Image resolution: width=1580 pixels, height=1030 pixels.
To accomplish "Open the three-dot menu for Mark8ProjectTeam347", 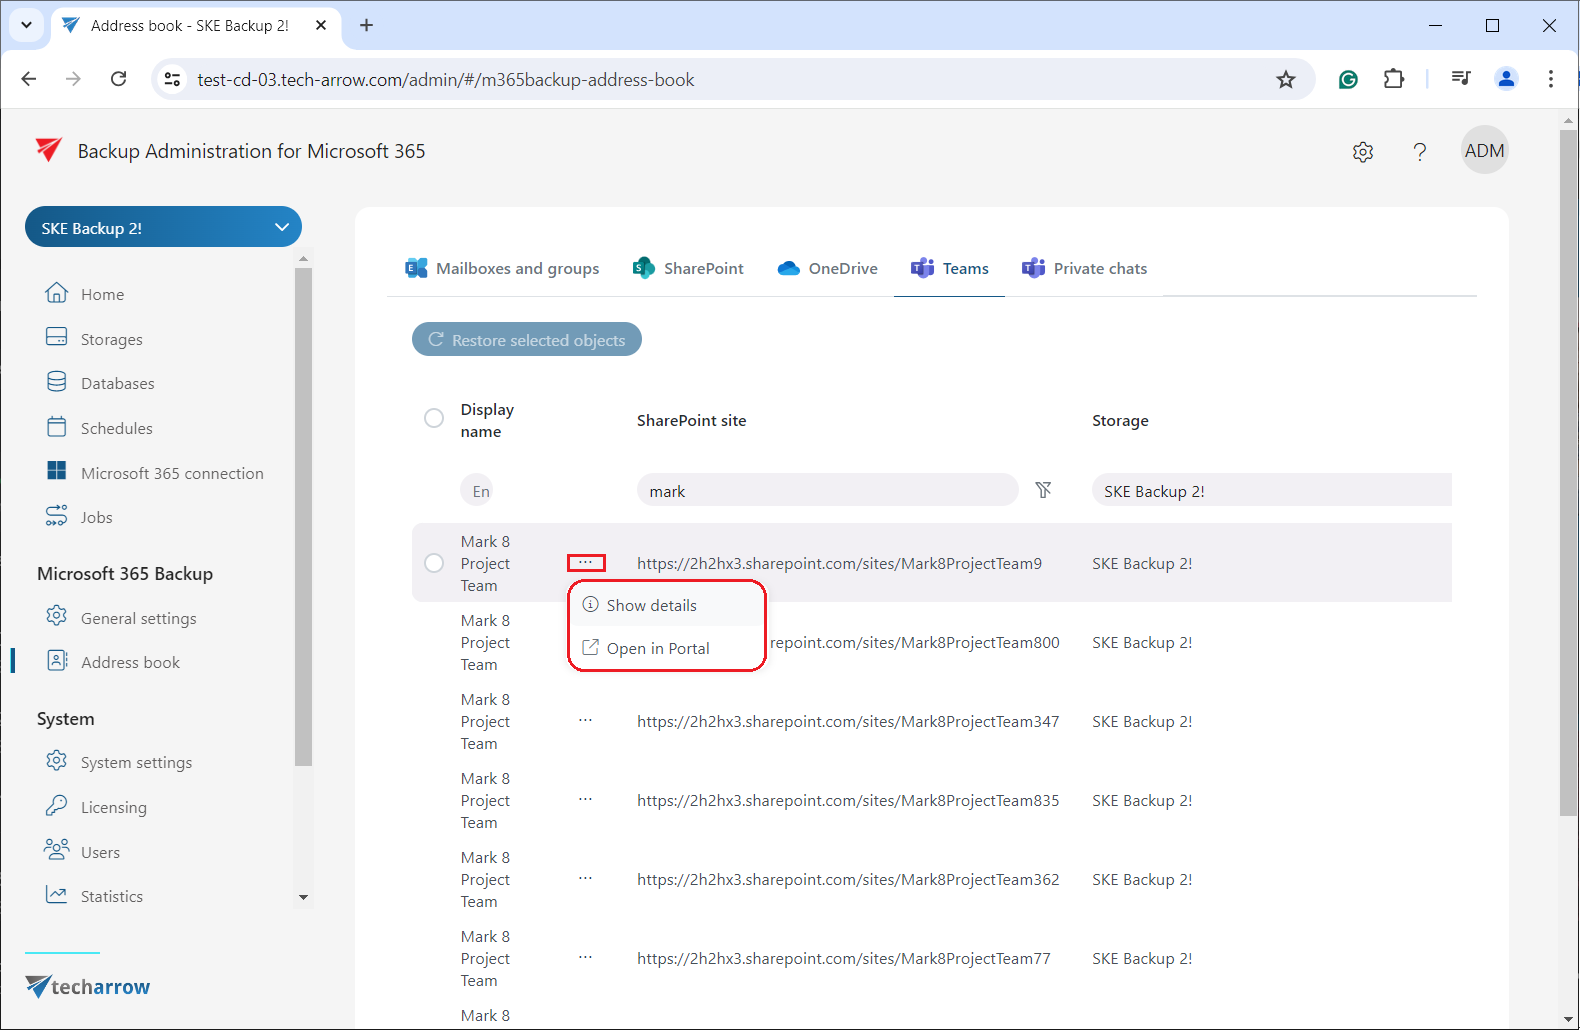I will click(585, 721).
